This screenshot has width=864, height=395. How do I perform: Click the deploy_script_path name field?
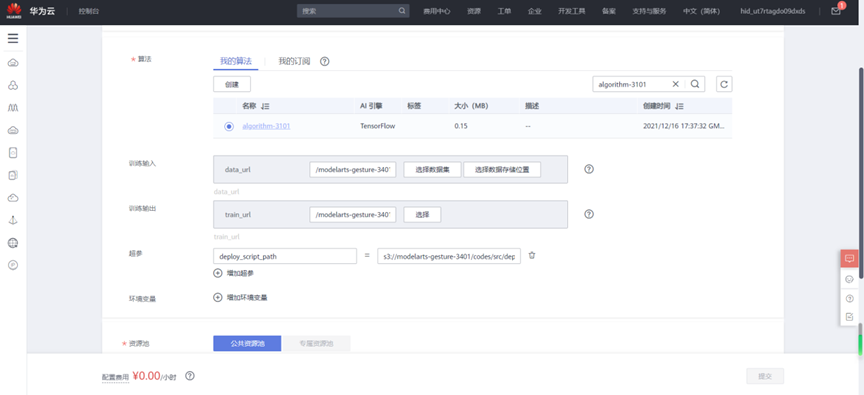[285, 256]
